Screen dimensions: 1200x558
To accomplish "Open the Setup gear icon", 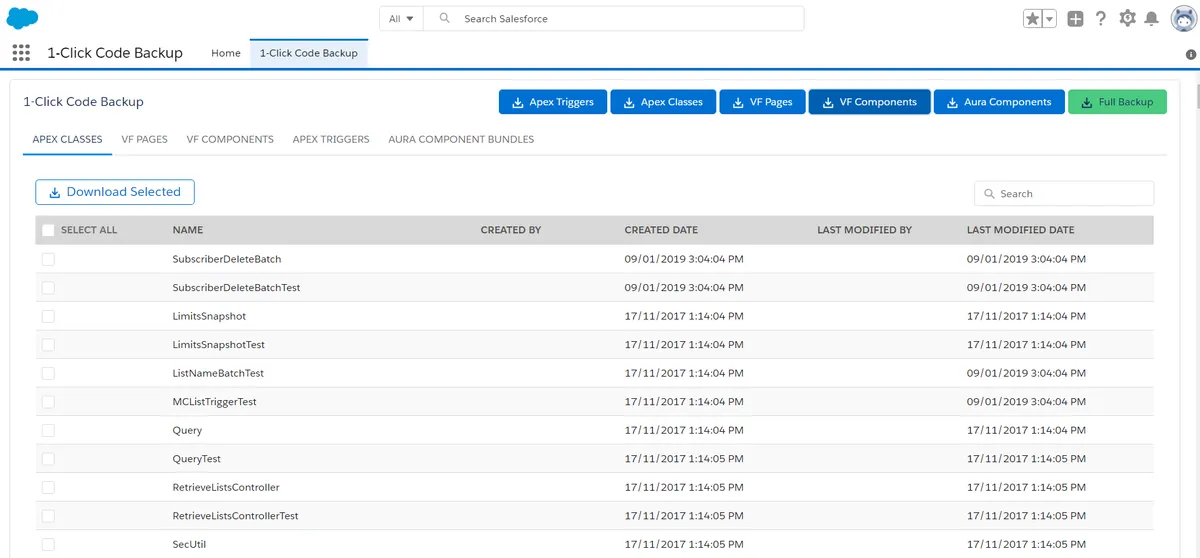I will click(1128, 19).
